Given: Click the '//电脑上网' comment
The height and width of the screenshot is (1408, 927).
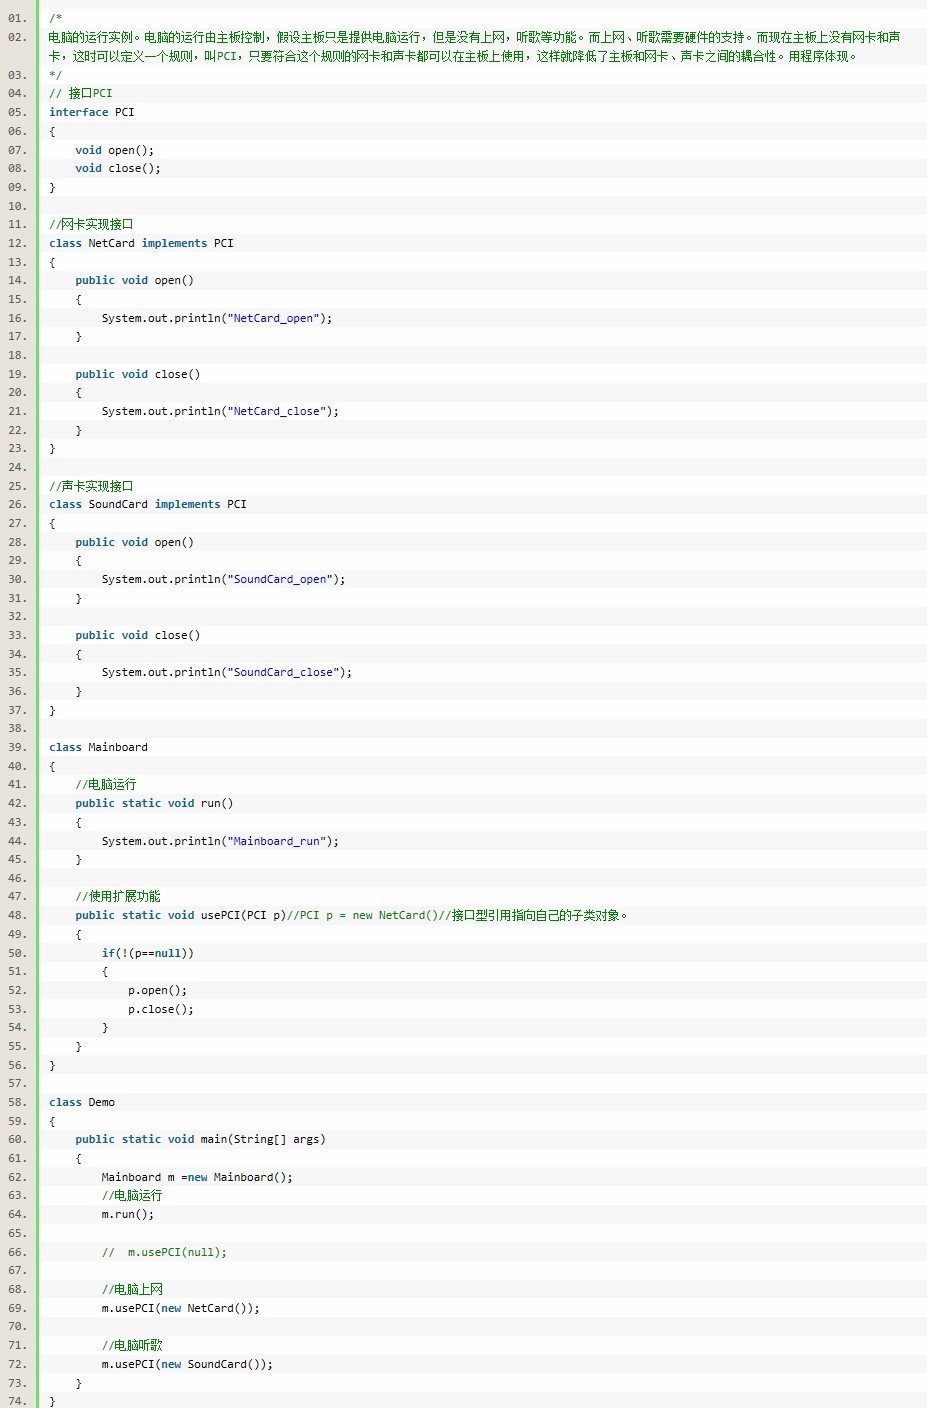Looking at the screenshot, I should click(132, 1289).
